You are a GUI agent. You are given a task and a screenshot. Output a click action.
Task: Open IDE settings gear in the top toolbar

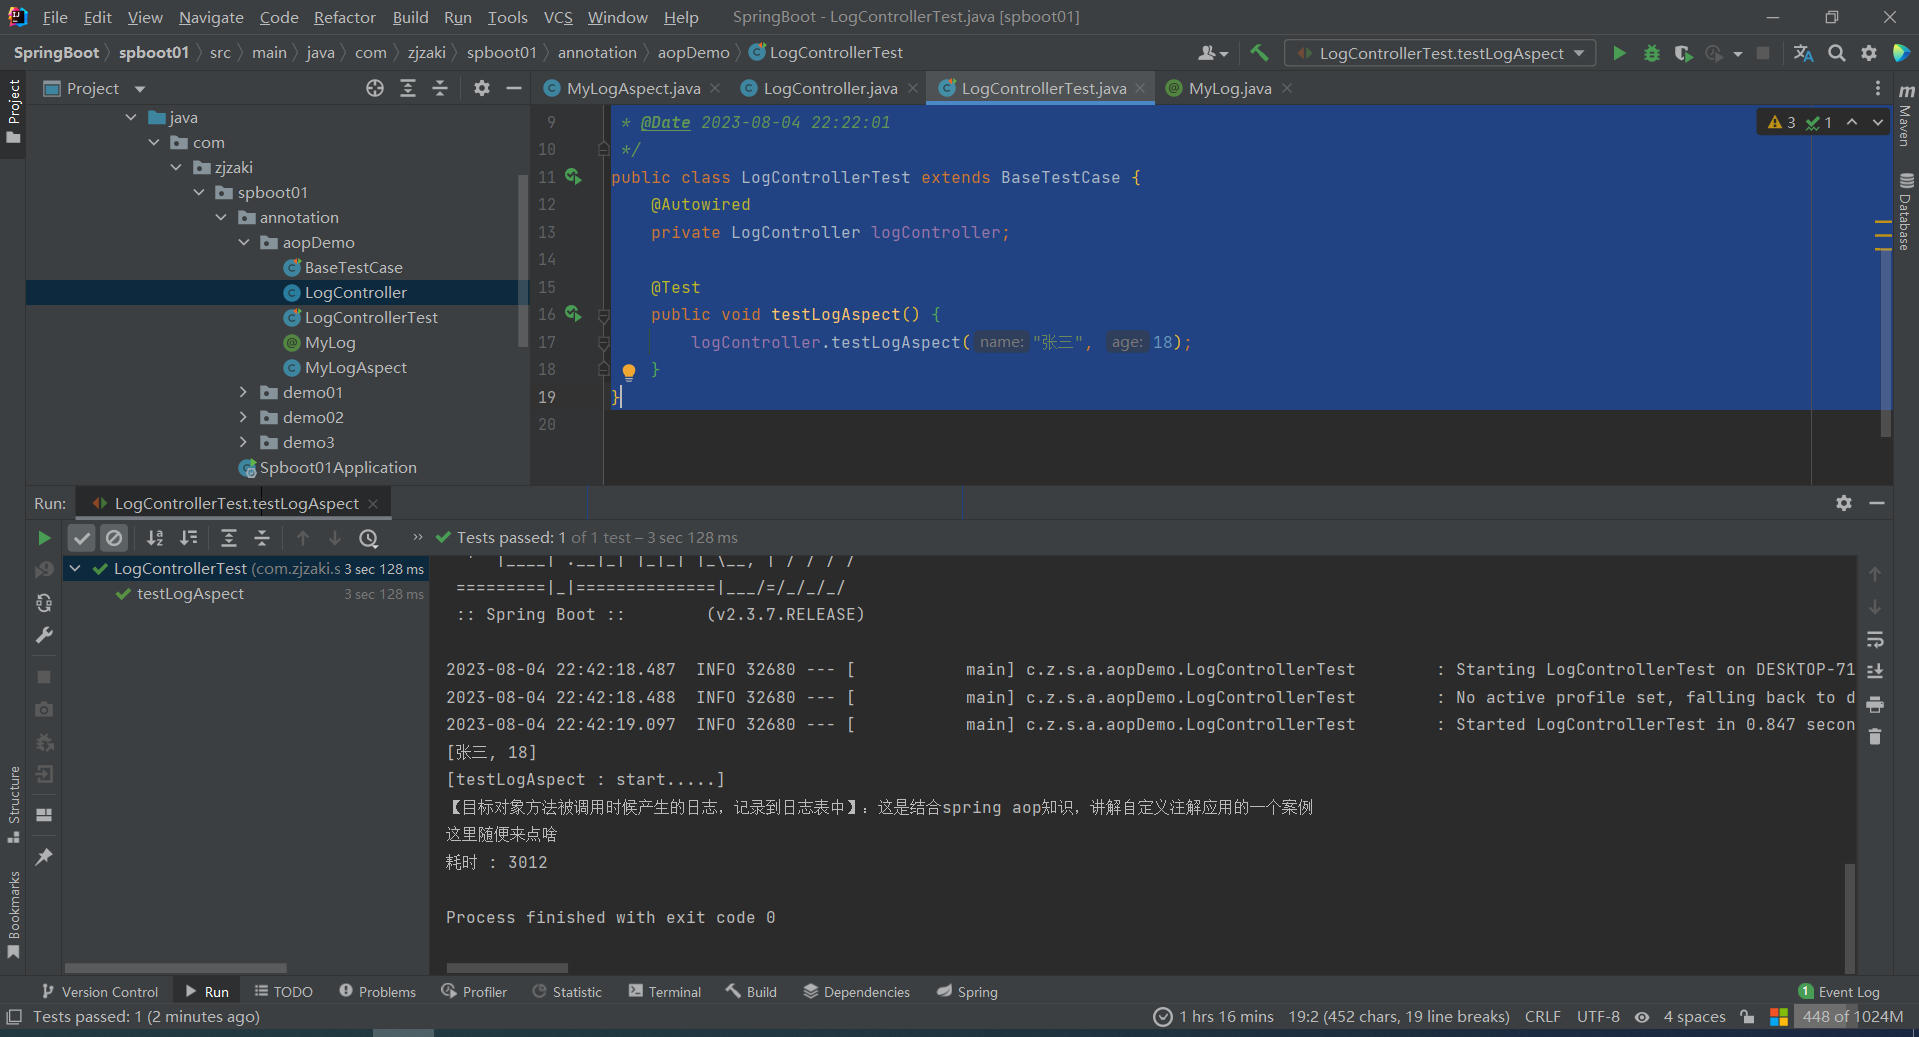[1869, 53]
